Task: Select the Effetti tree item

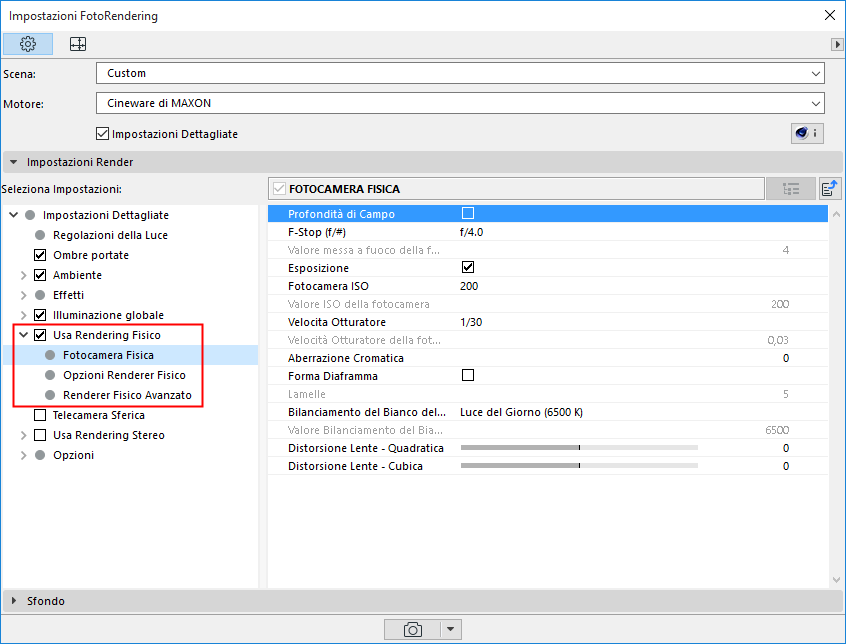Action: point(68,295)
